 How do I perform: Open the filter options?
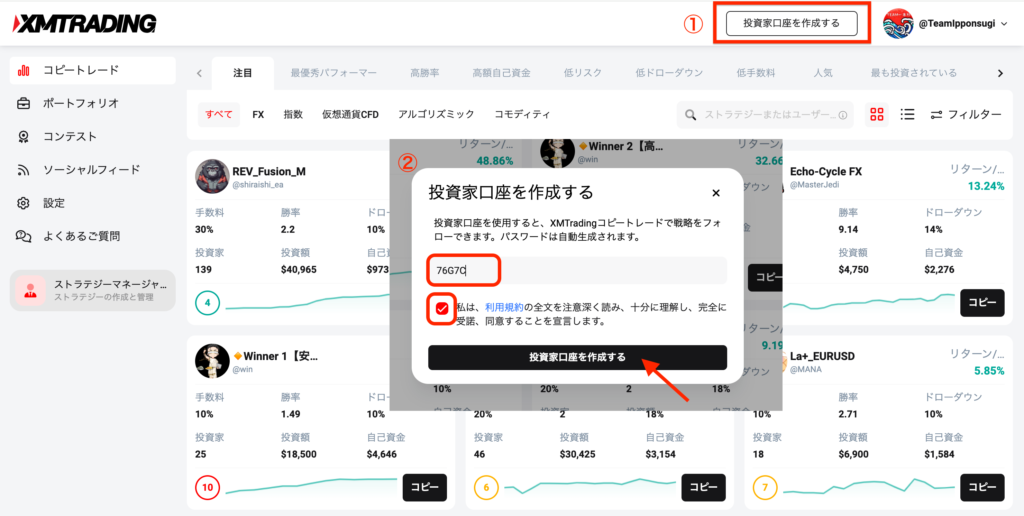(966, 114)
